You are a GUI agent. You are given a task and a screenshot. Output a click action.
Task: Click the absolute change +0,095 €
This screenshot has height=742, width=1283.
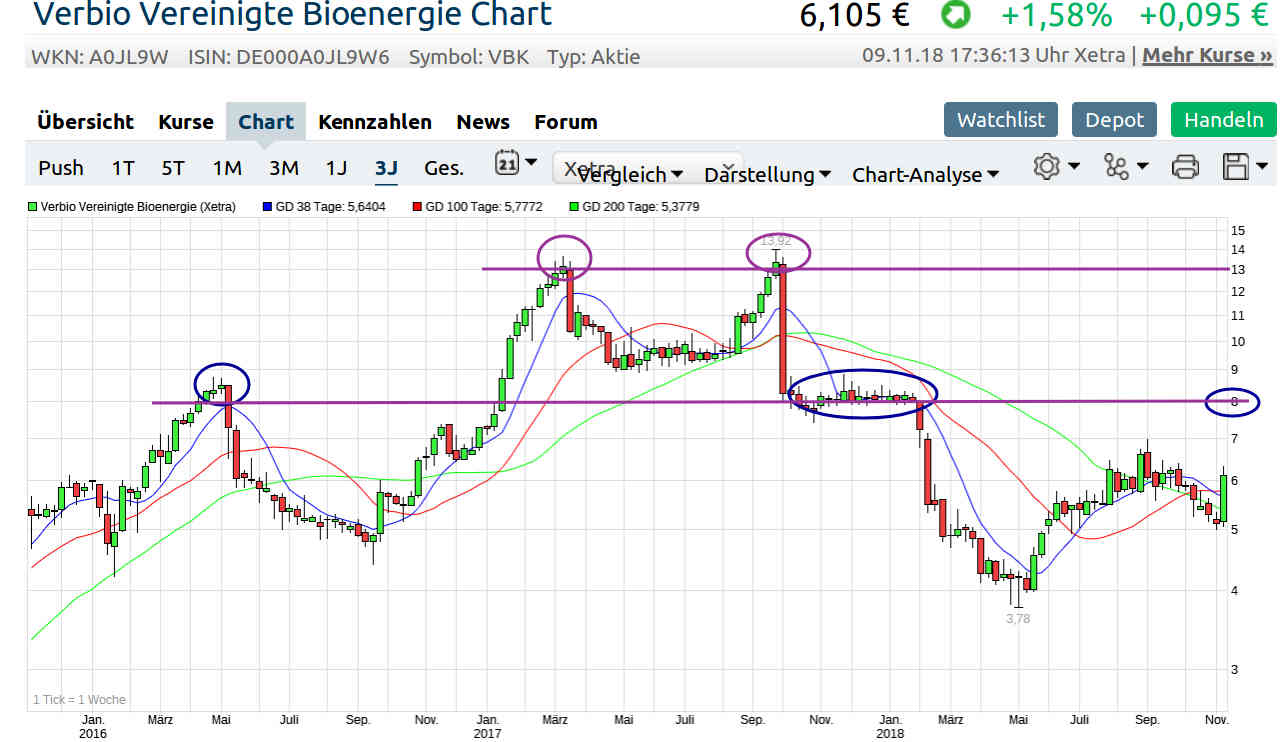[x=1203, y=15]
